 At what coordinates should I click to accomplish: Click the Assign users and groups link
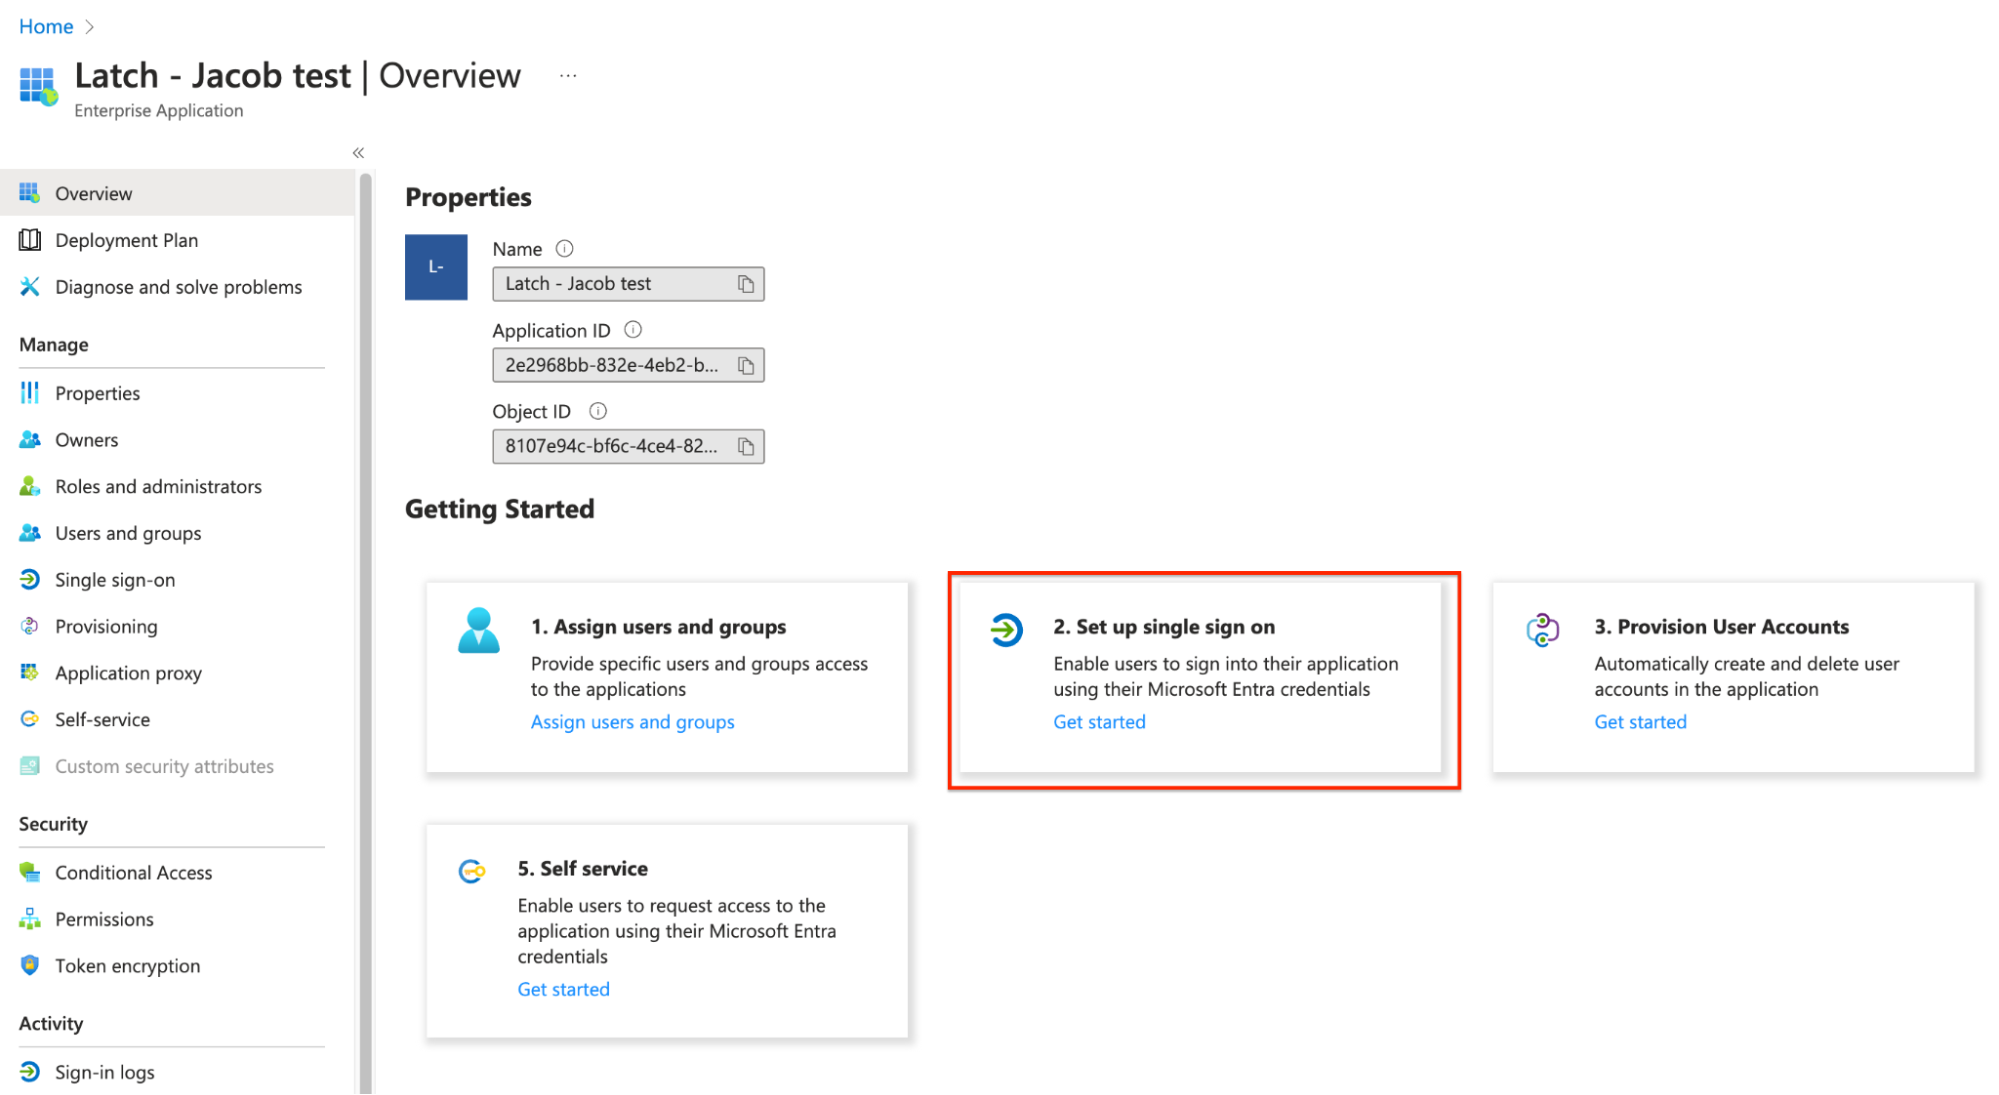(632, 722)
